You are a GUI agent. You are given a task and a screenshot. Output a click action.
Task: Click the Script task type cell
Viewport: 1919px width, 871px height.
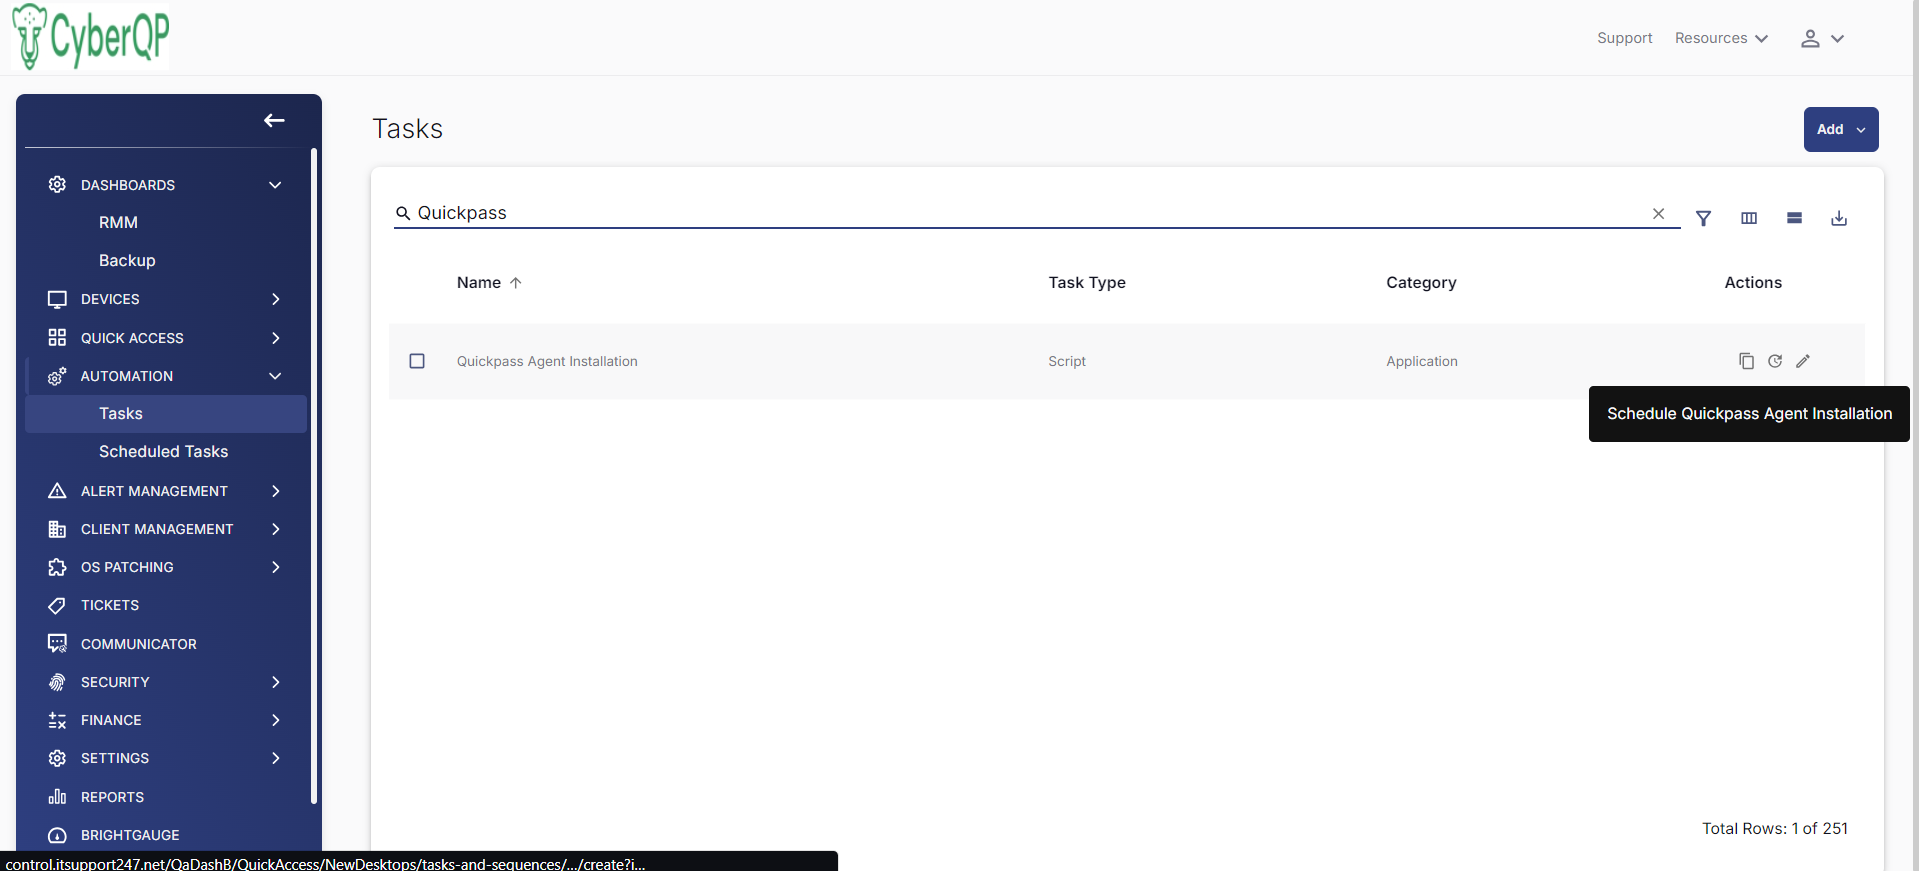pyautogui.click(x=1067, y=361)
